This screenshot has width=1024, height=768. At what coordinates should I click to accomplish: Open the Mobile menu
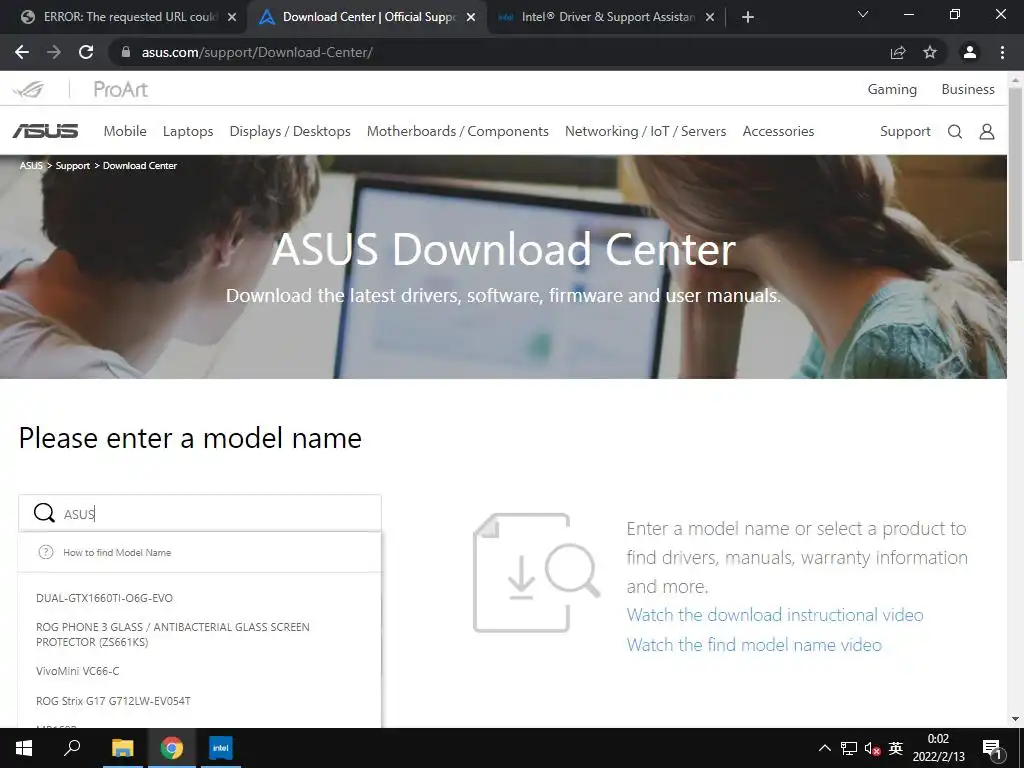pos(125,131)
